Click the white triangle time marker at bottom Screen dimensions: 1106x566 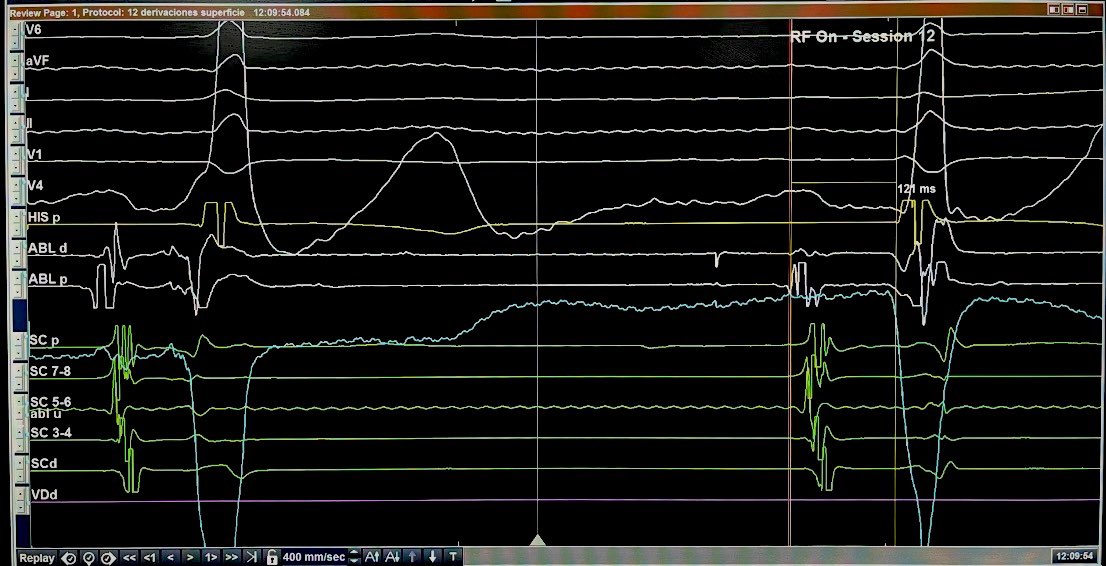pos(537,541)
